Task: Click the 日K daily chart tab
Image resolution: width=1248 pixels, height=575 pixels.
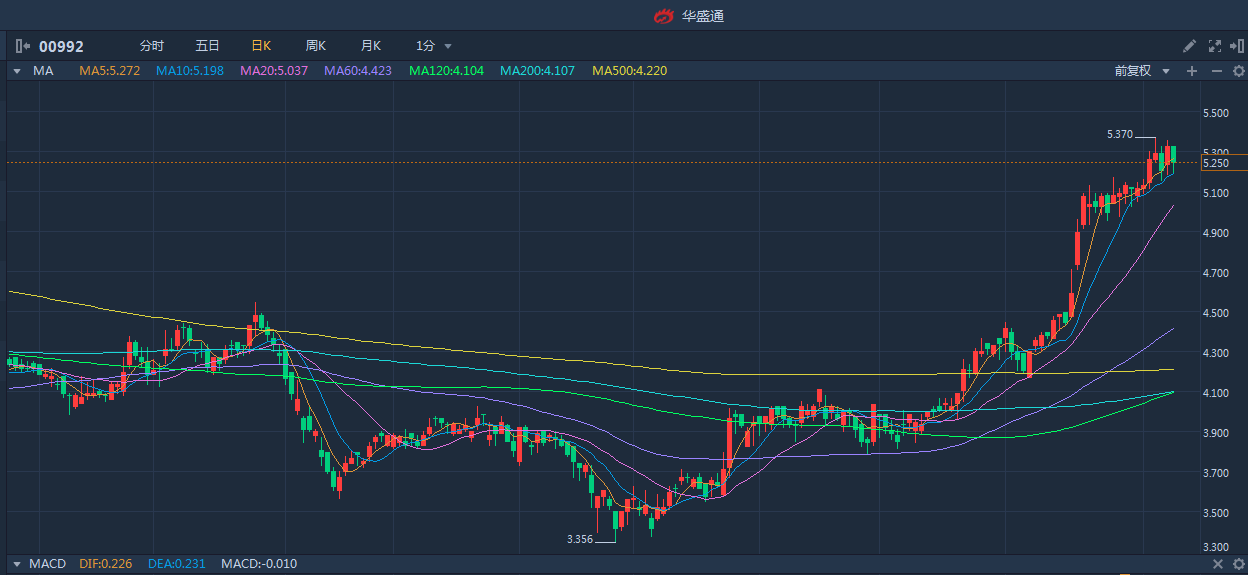Action: [x=261, y=46]
